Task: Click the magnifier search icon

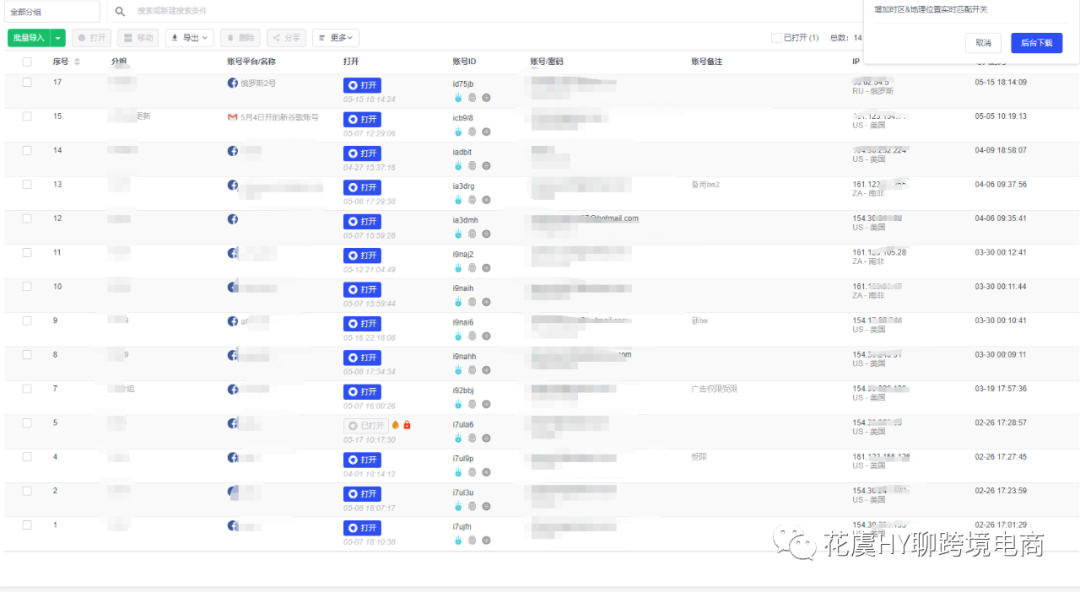Action: pyautogui.click(x=120, y=11)
